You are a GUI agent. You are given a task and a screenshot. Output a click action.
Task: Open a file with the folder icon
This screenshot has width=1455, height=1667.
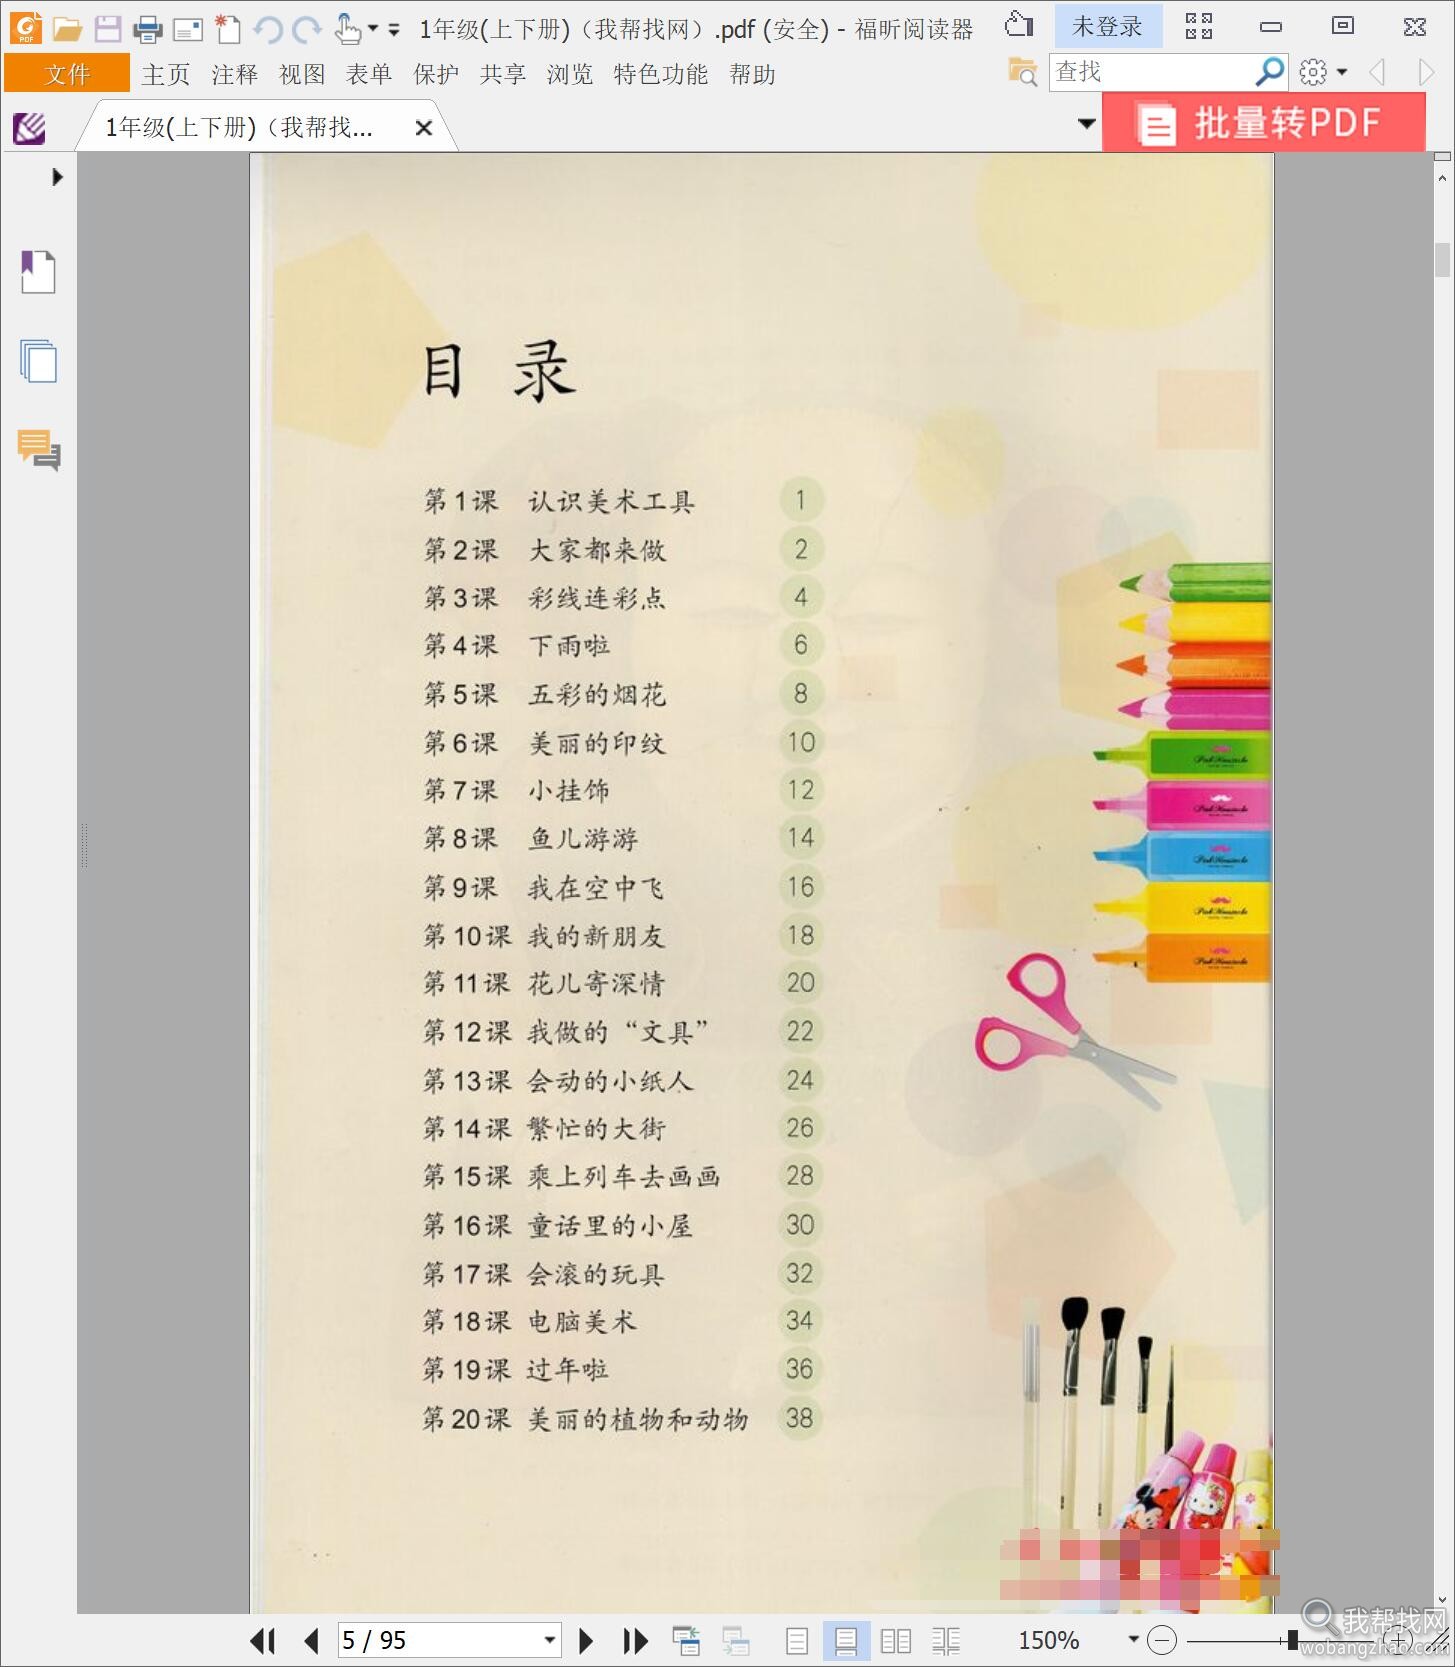coord(67,29)
